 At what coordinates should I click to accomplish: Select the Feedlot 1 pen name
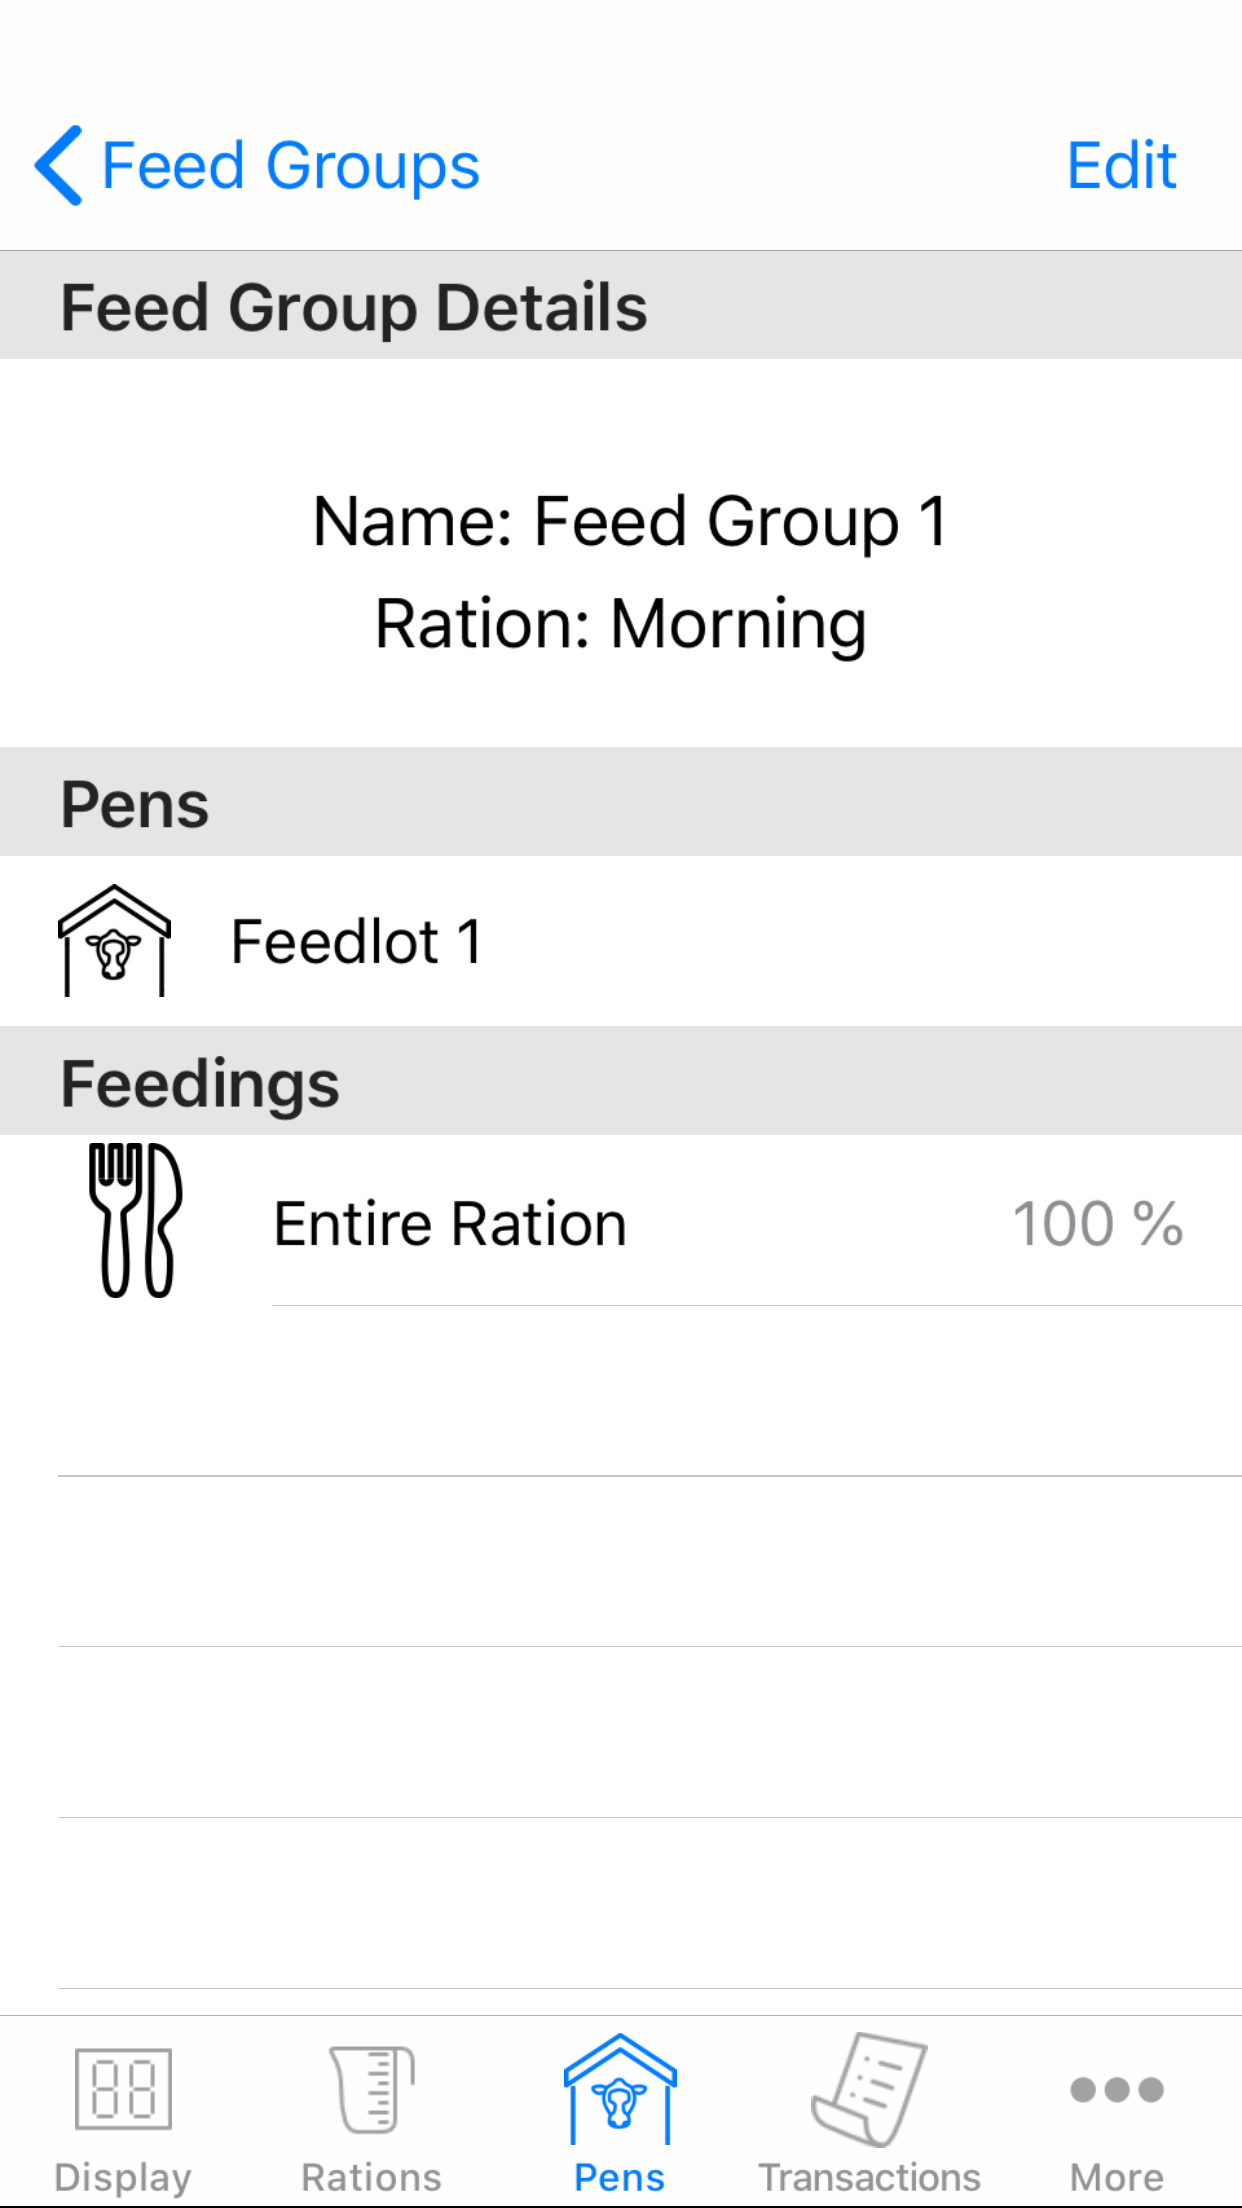pyautogui.click(x=356, y=942)
